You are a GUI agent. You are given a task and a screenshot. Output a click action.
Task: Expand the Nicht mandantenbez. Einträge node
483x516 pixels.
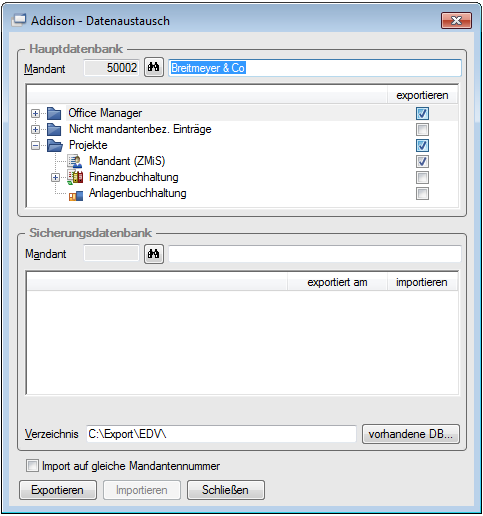[35, 129]
